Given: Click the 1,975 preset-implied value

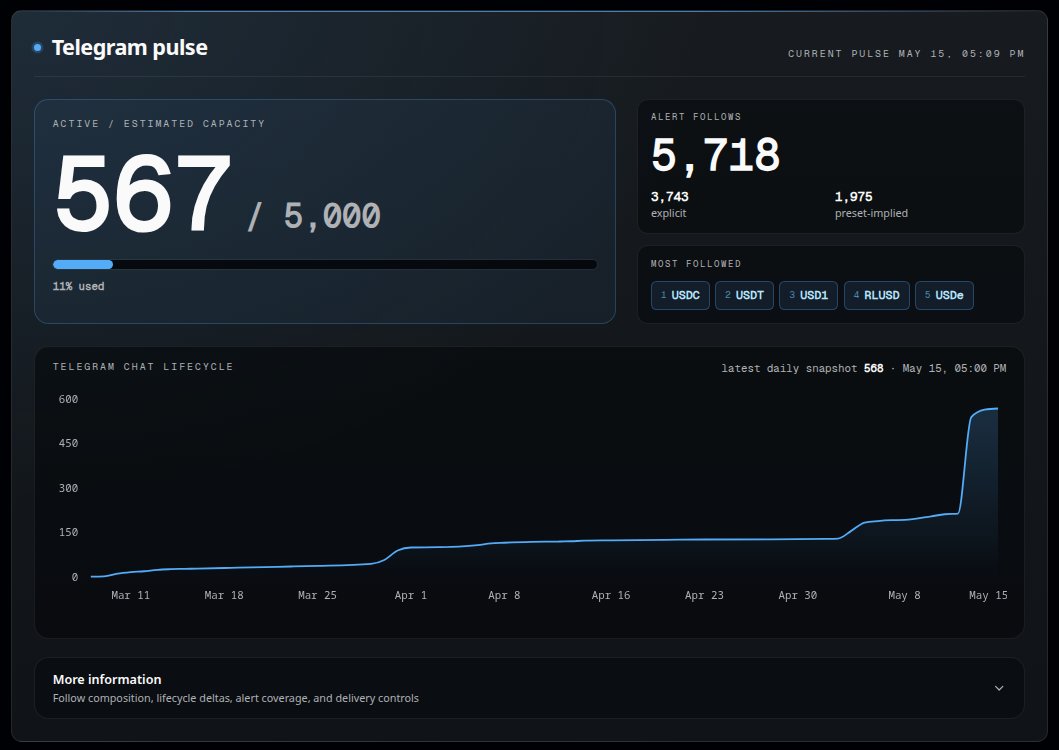Looking at the screenshot, I should (x=854, y=197).
